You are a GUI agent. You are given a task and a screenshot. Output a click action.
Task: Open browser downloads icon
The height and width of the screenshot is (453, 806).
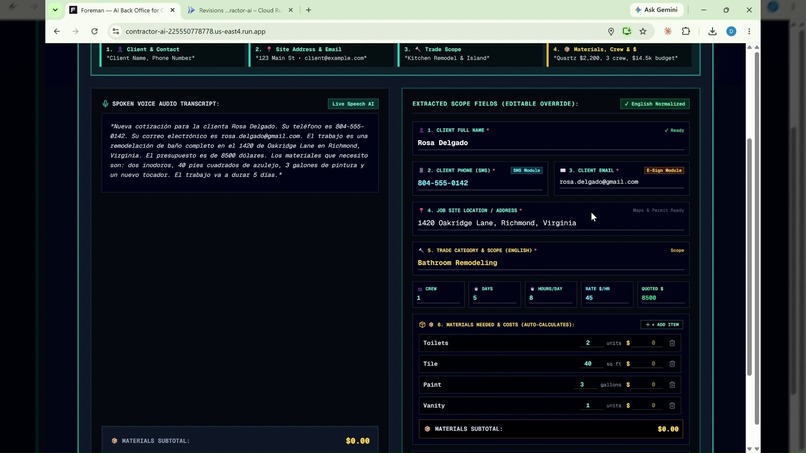[712, 31]
